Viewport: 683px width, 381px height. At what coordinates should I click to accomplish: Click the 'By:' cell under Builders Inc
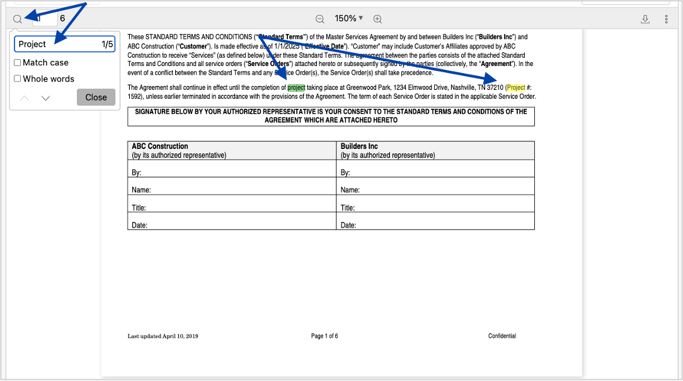436,169
